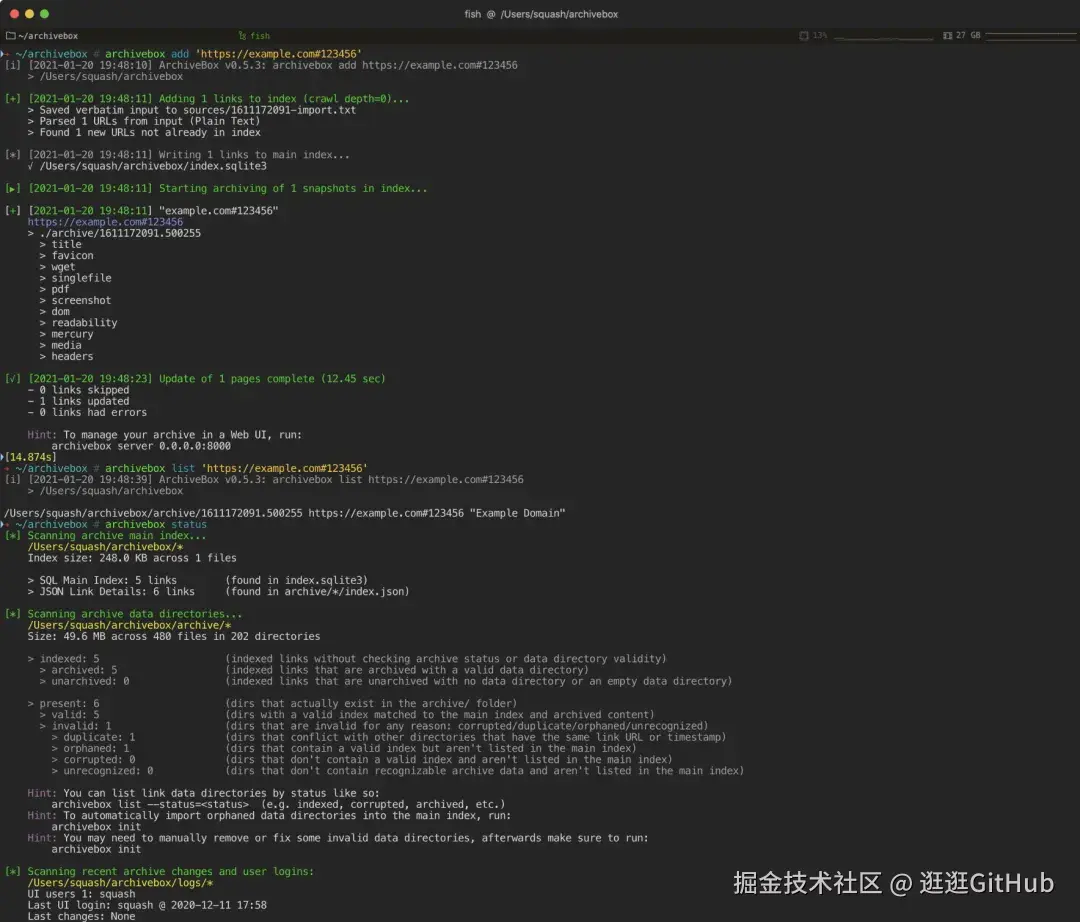
Task: Click the 'media' extractor row
Action: [61, 345]
